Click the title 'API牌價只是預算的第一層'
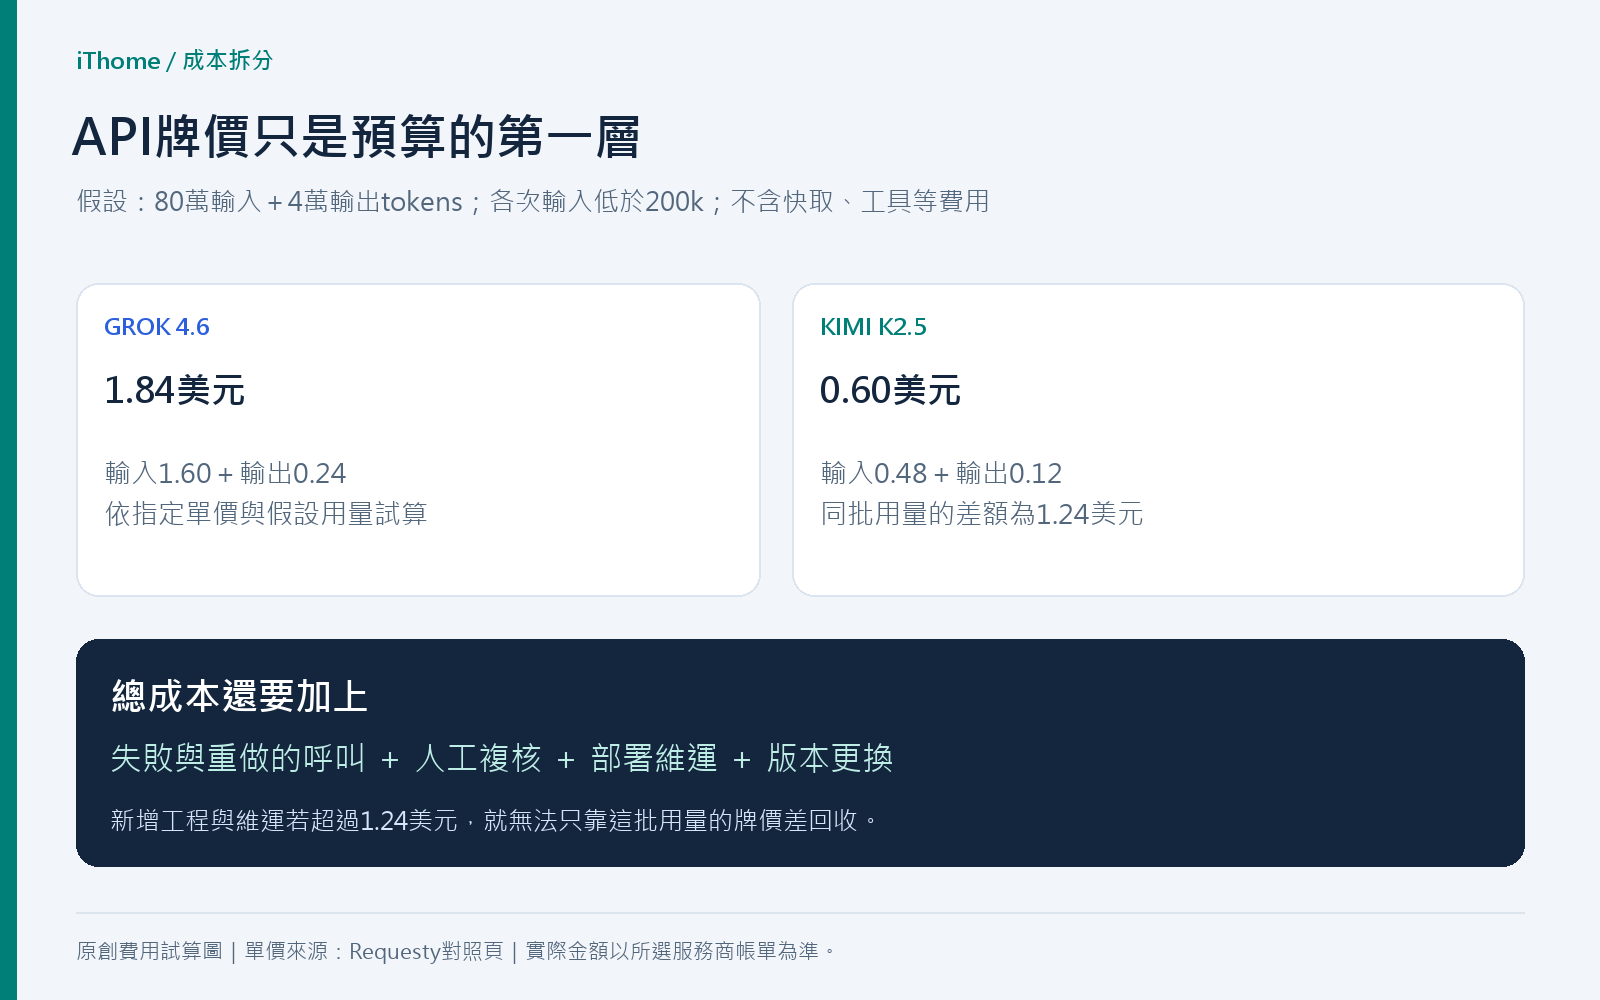This screenshot has width=1600, height=1000. 356,137
